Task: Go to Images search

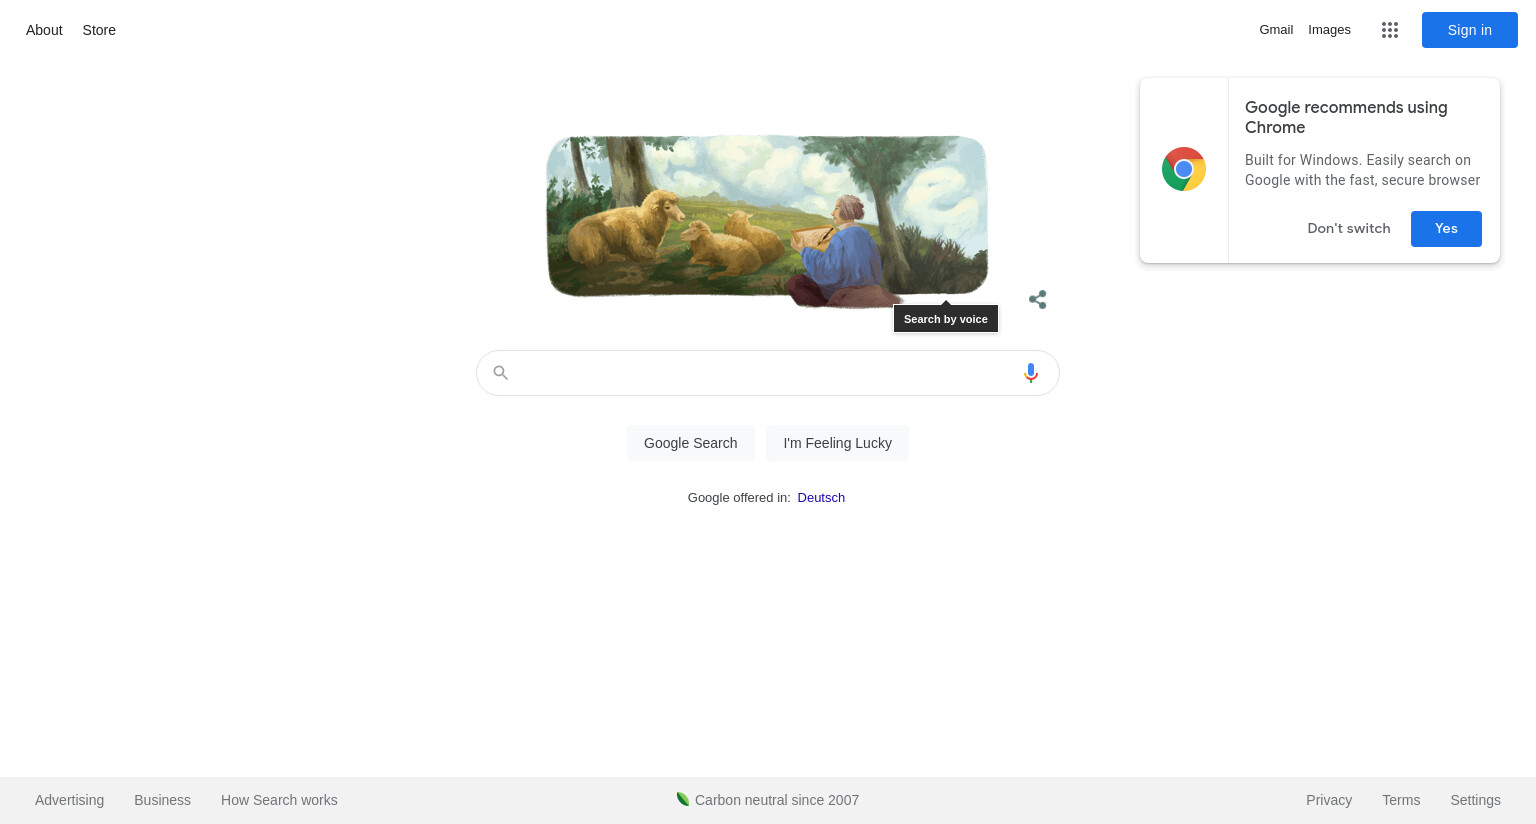Action: 1329,30
